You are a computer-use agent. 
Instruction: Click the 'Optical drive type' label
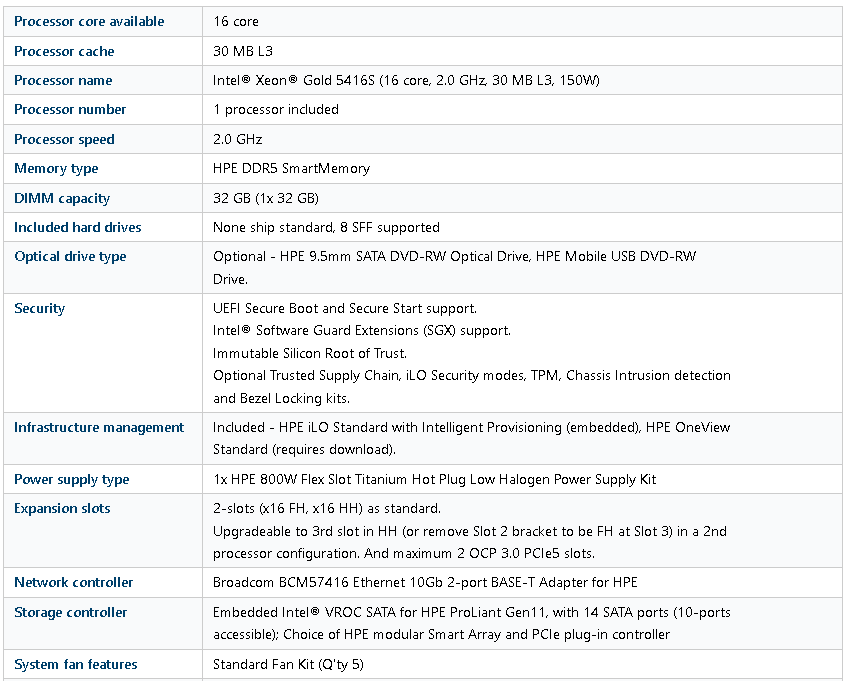pos(70,256)
